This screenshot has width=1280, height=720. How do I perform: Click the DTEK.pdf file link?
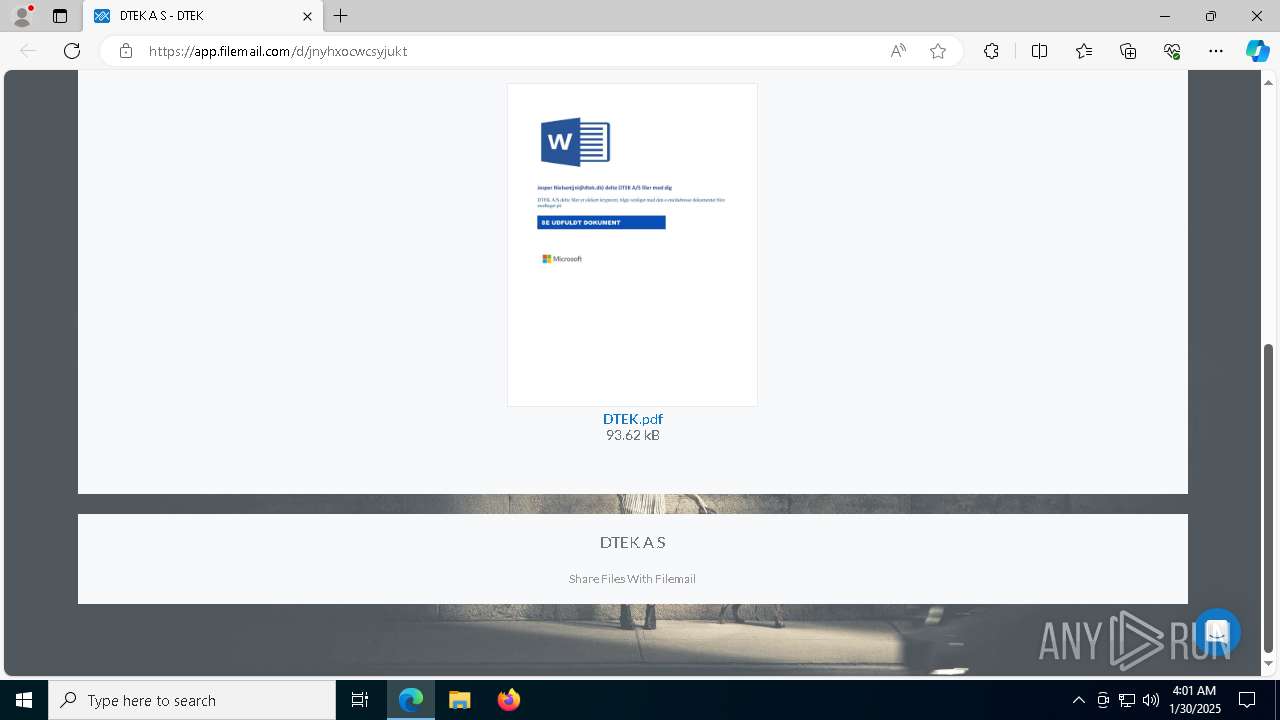pyautogui.click(x=633, y=419)
